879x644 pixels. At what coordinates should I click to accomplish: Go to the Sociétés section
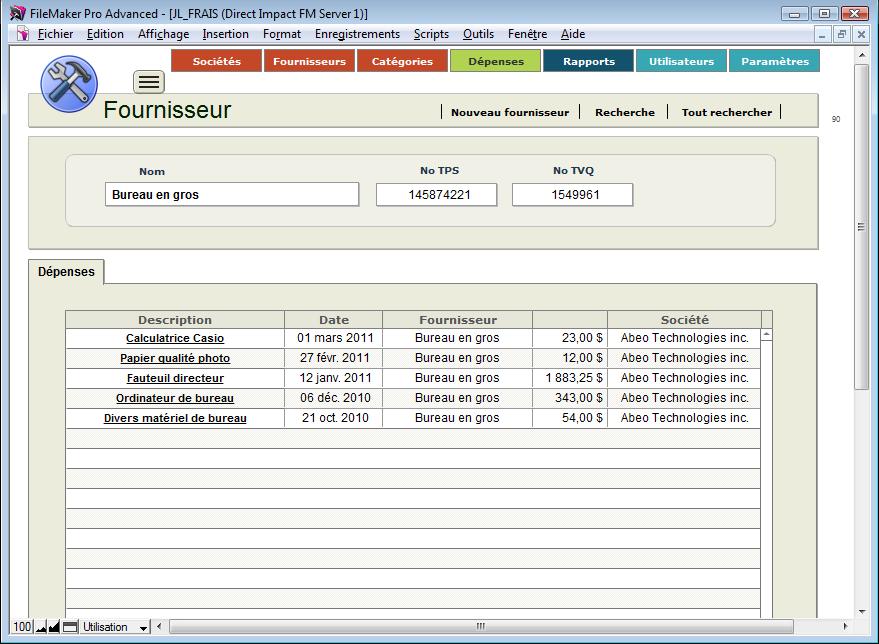216,61
